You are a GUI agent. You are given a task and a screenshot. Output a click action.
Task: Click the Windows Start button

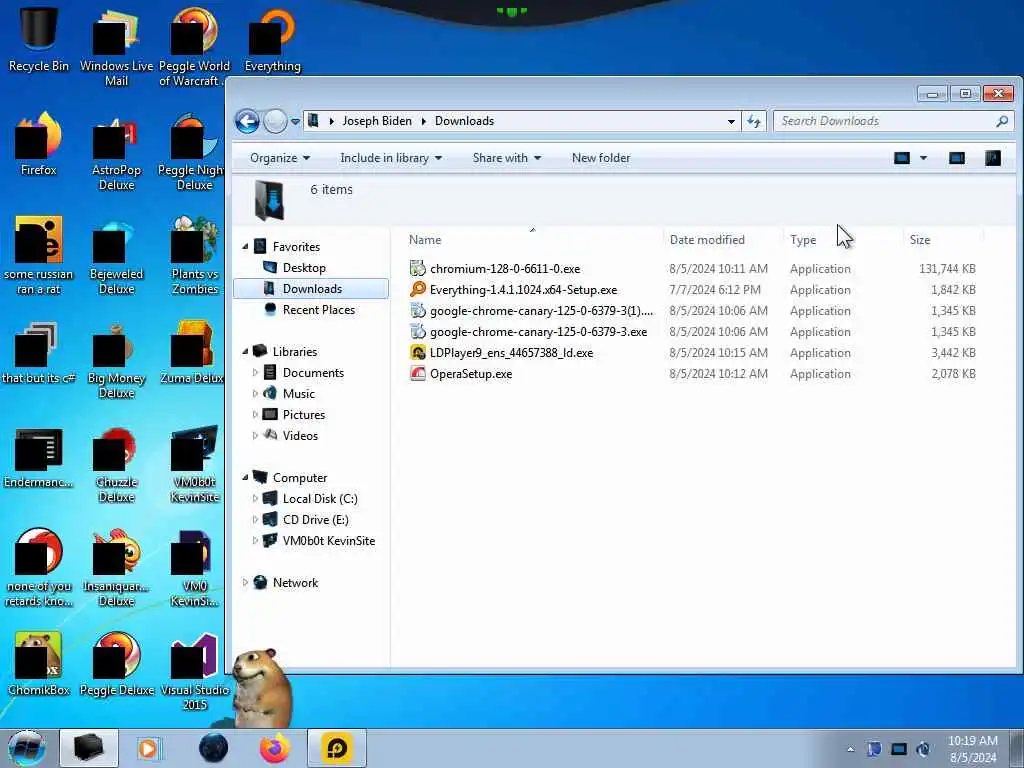tap(26, 748)
